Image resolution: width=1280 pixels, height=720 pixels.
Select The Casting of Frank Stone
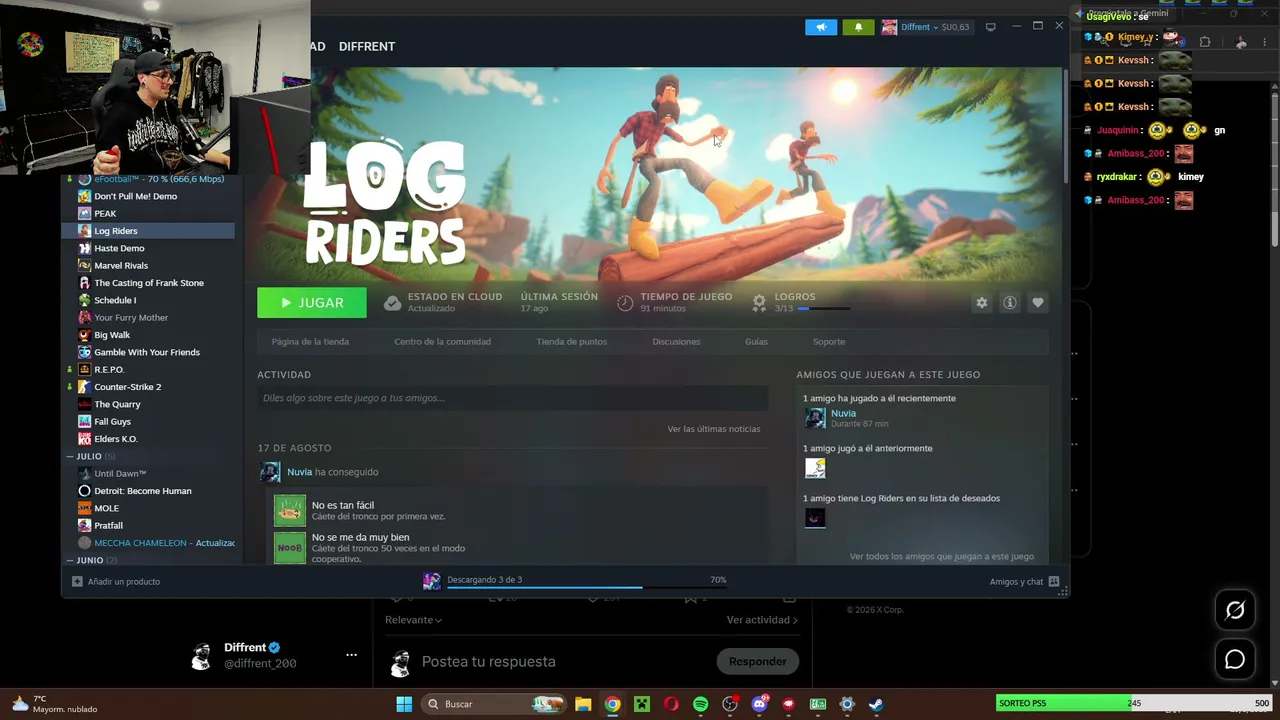(148, 283)
